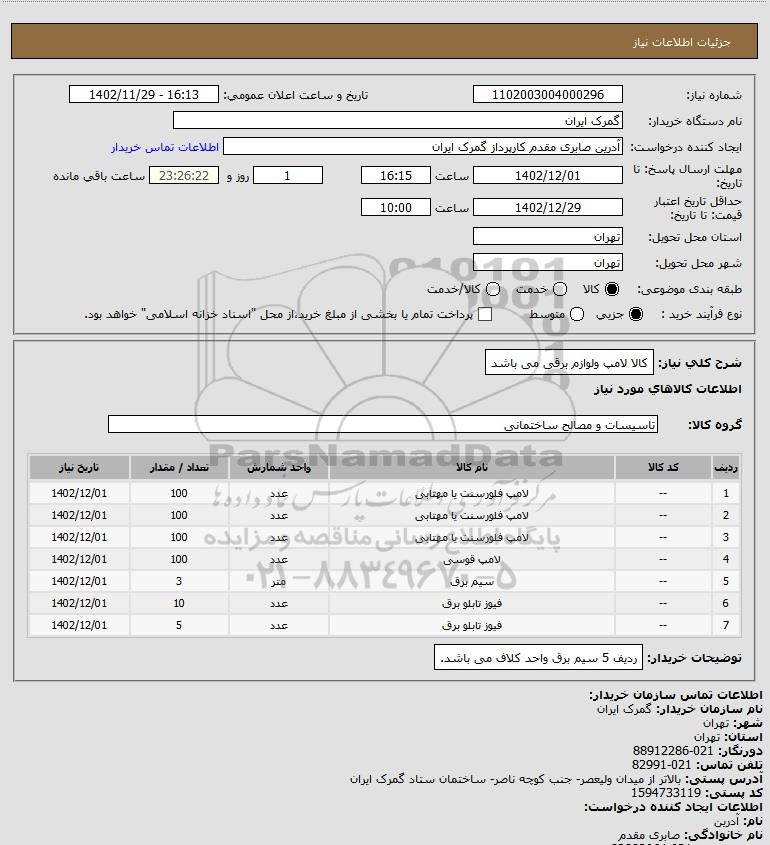Image resolution: width=770 pixels, height=845 pixels.
Task: Click the quantity 3 in the سیم برق row
Action: click(x=179, y=581)
